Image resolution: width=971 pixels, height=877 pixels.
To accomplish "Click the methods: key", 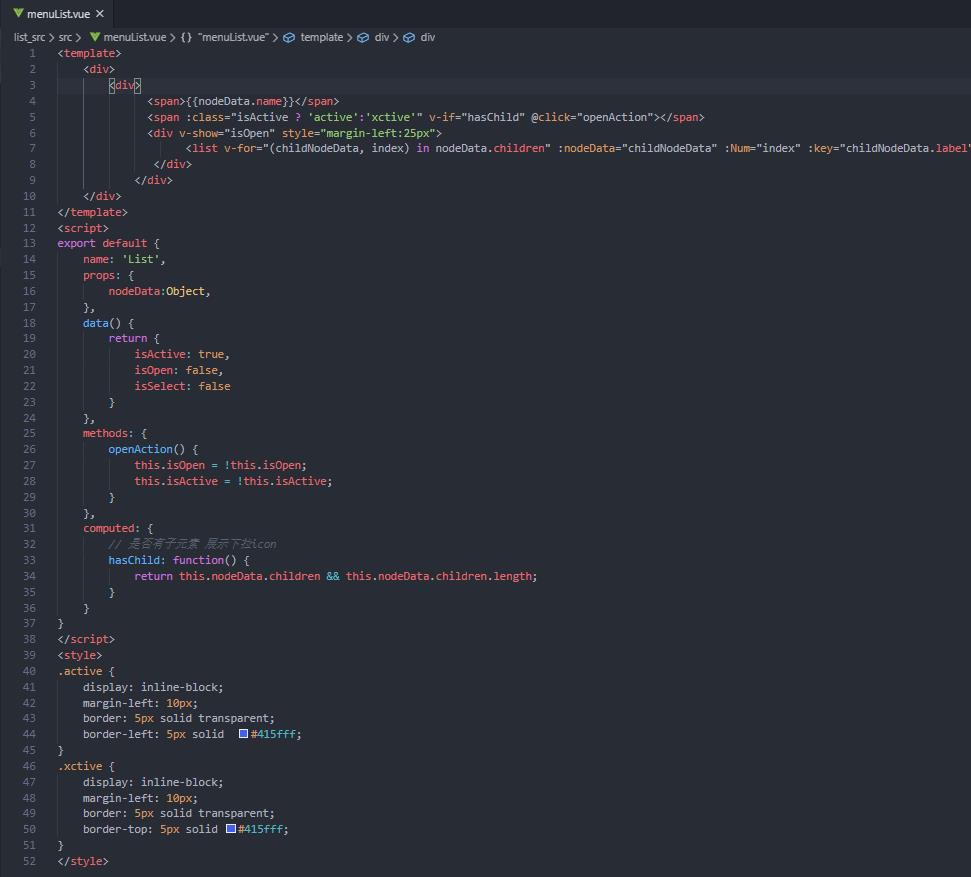I will click(x=108, y=433).
